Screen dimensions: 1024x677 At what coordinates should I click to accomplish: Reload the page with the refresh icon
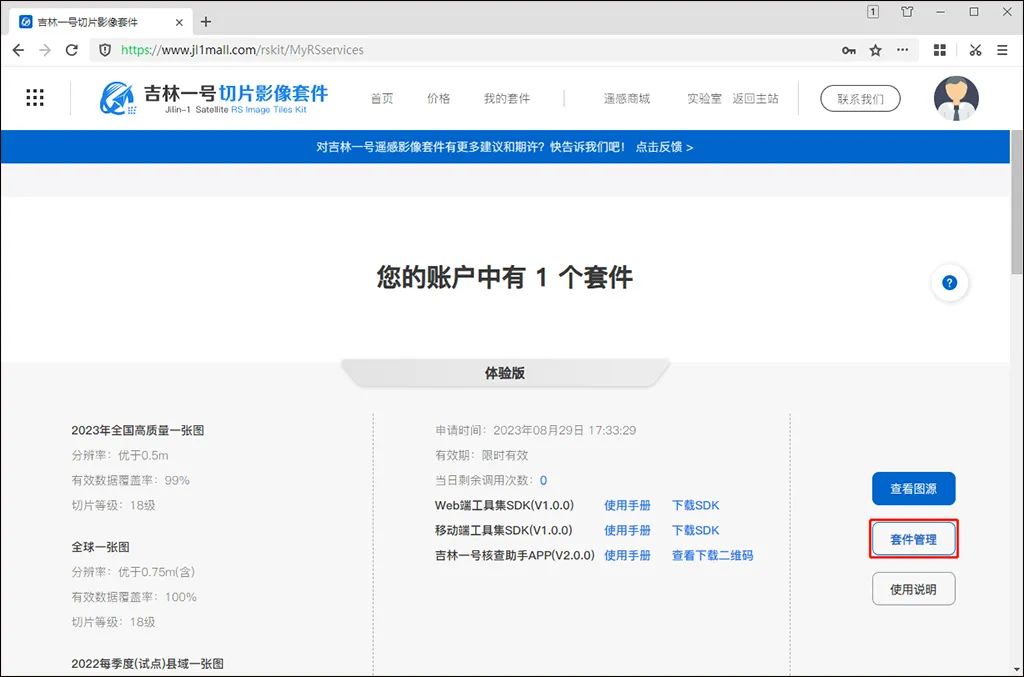(x=72, y=50)
